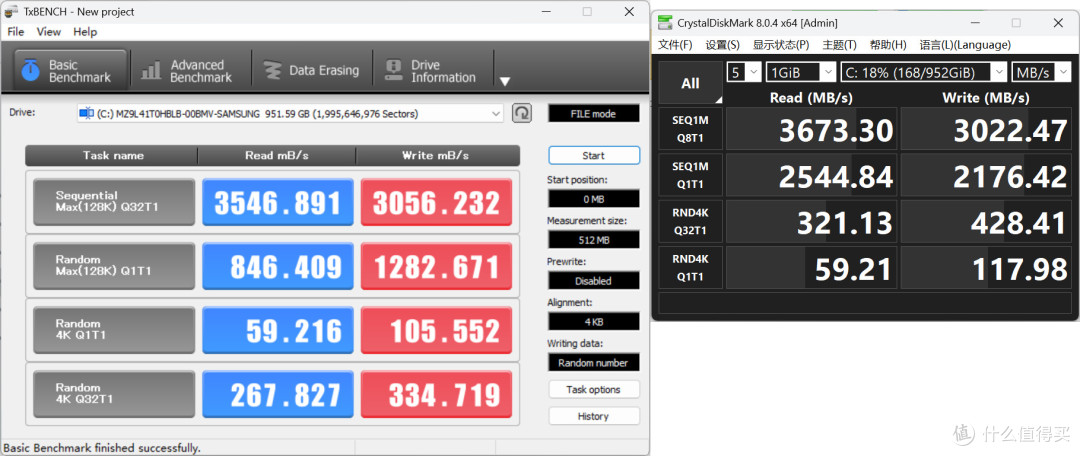This screenshot has width=1080, height=456.
Task: Click the CrystalDiskMark write value 2176.42
Action: coord(986,175)
